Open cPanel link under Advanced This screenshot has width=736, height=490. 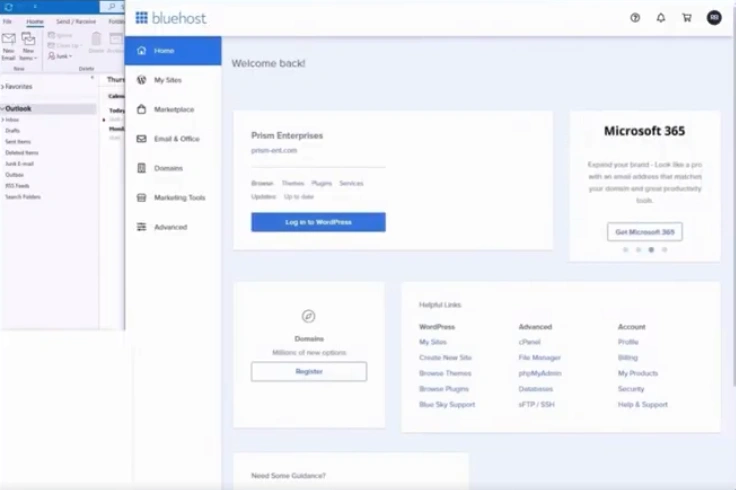[529, 342]
